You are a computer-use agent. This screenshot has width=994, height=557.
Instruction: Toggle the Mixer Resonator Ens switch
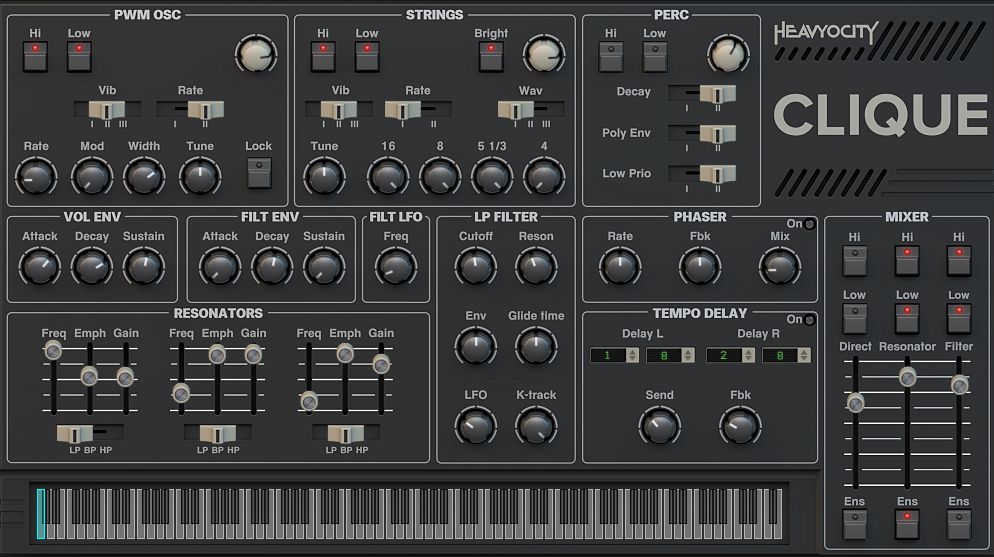click(x=907, y=525)
